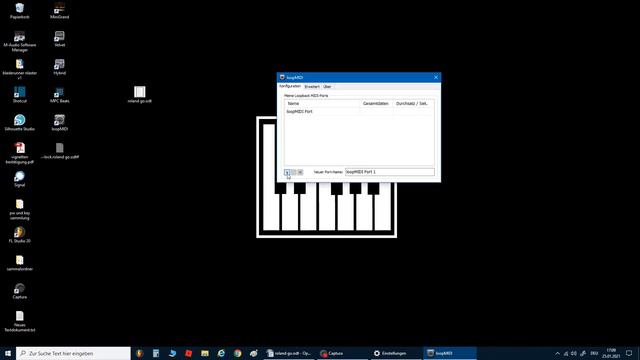Open the notification center
The width and height of the screenshot is (640, 360).
point(629,353)
